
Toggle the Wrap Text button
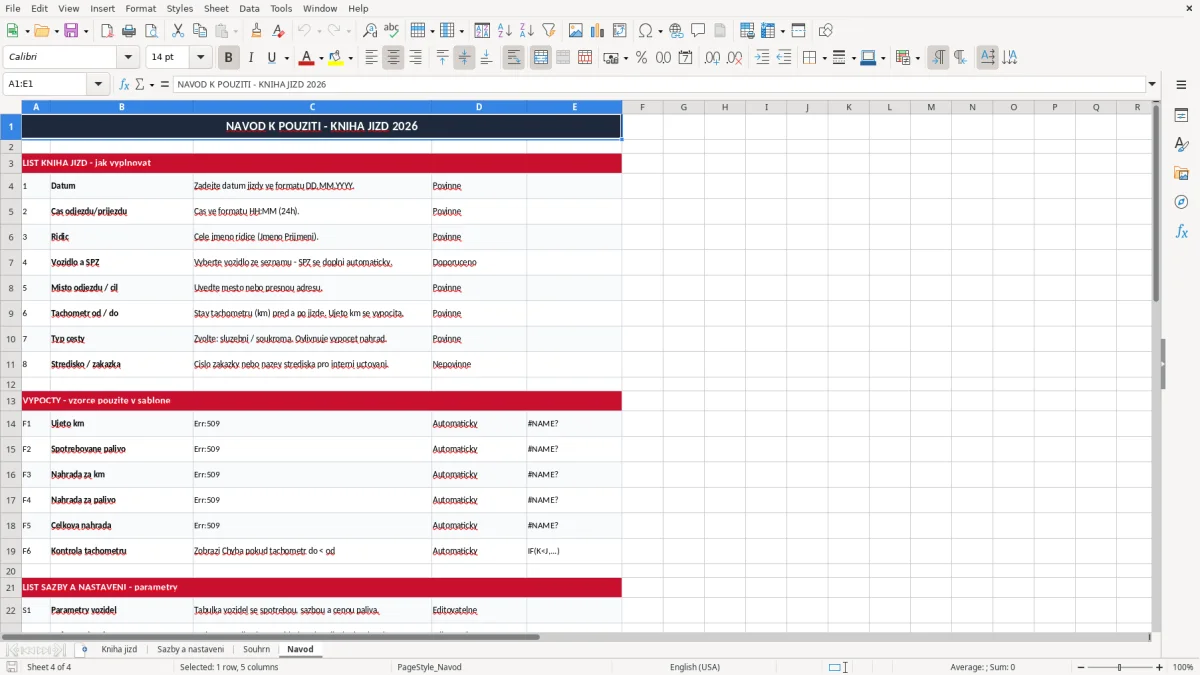coord(513,58)
